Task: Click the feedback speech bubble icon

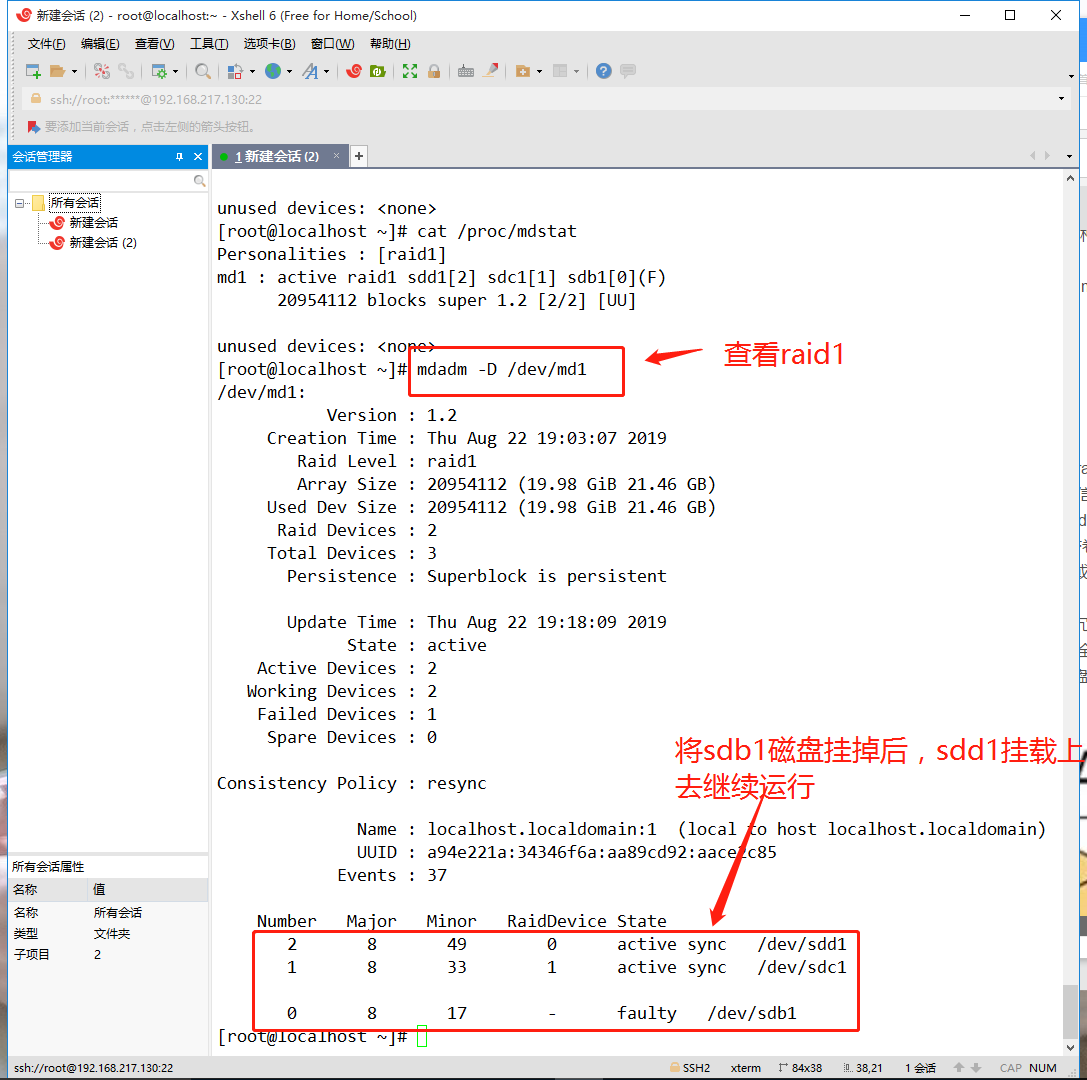Action: pyautogui.click(x=628, y=71)
